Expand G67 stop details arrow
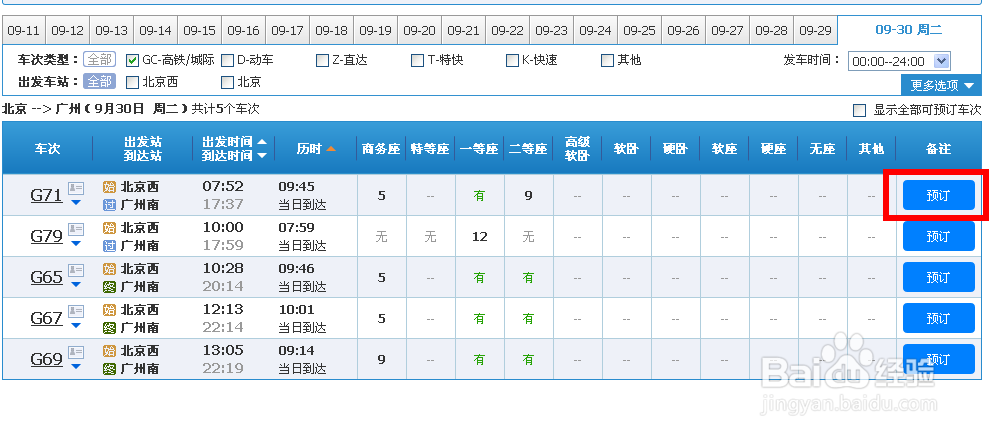The height and width of the screenshot is (438, 992). point(76,326)
